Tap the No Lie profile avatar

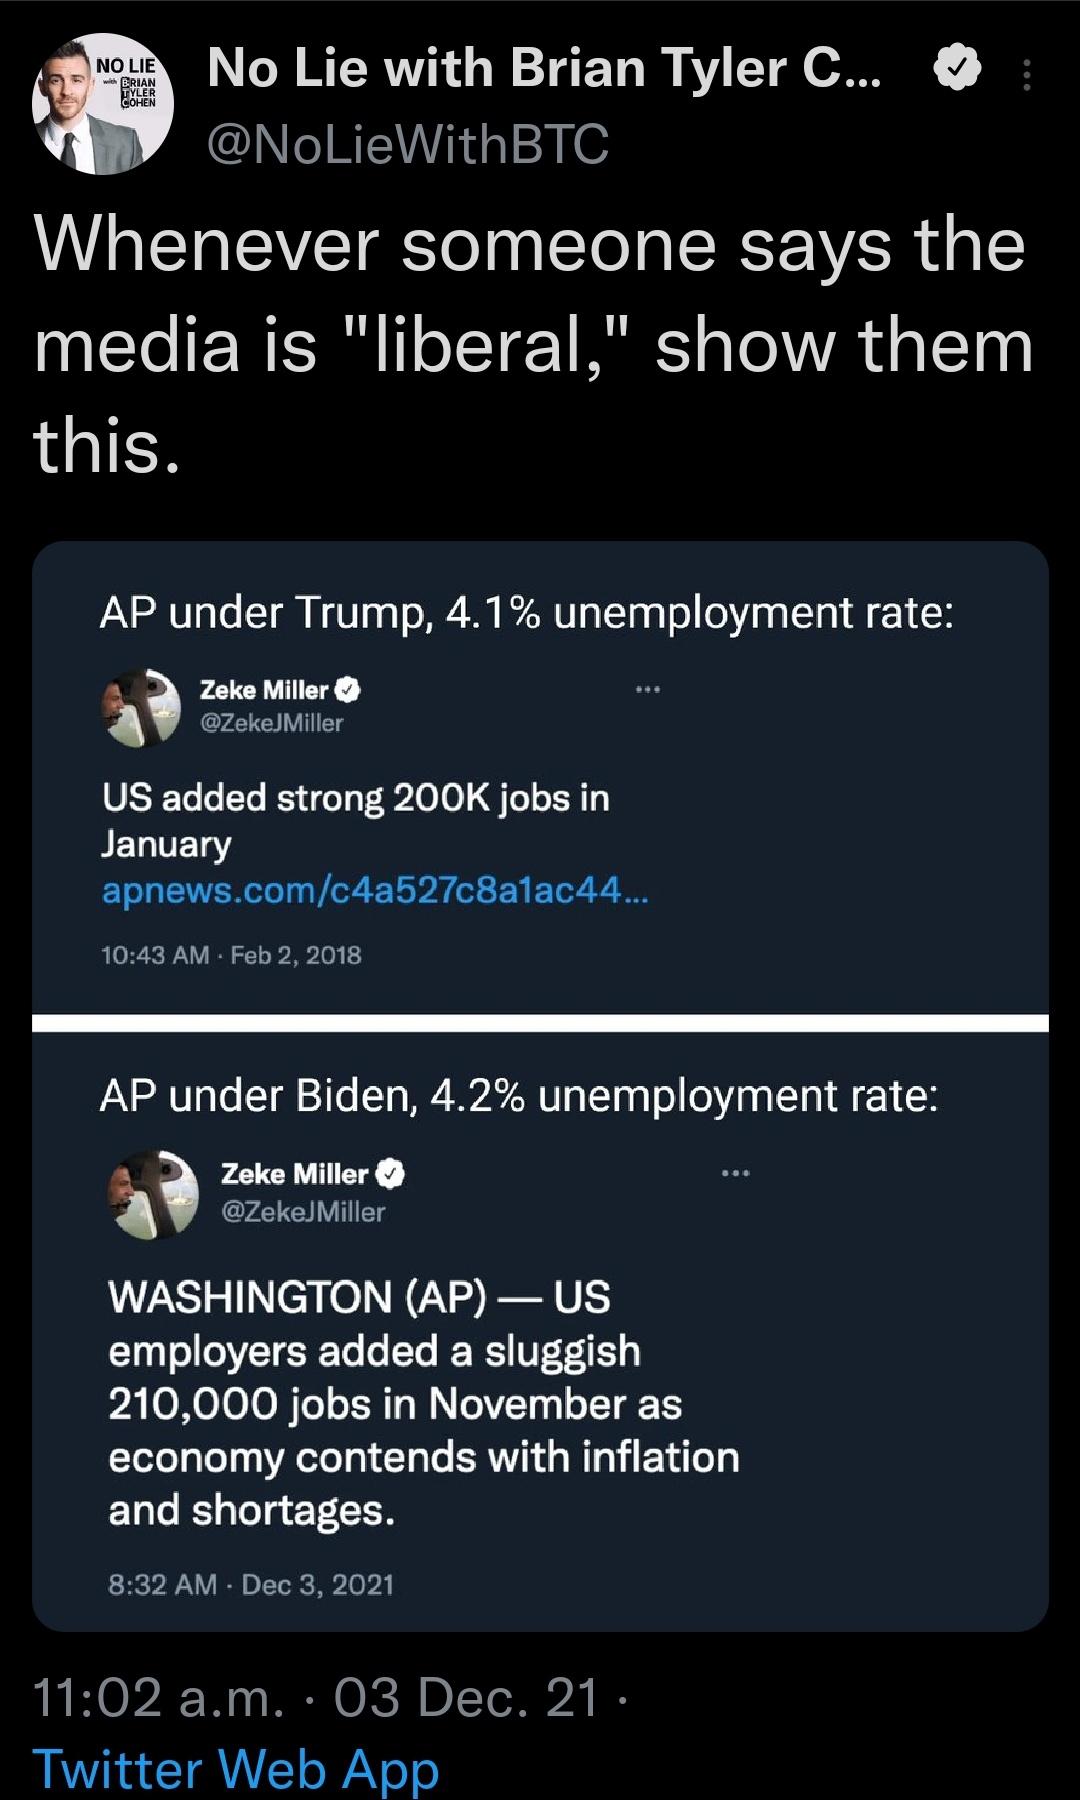coord(104,104)
